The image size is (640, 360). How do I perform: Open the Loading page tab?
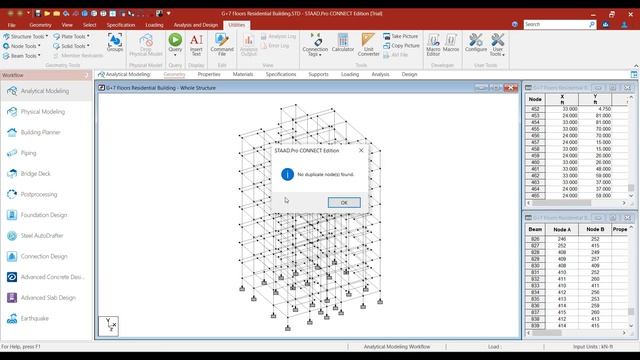[350, 74]
